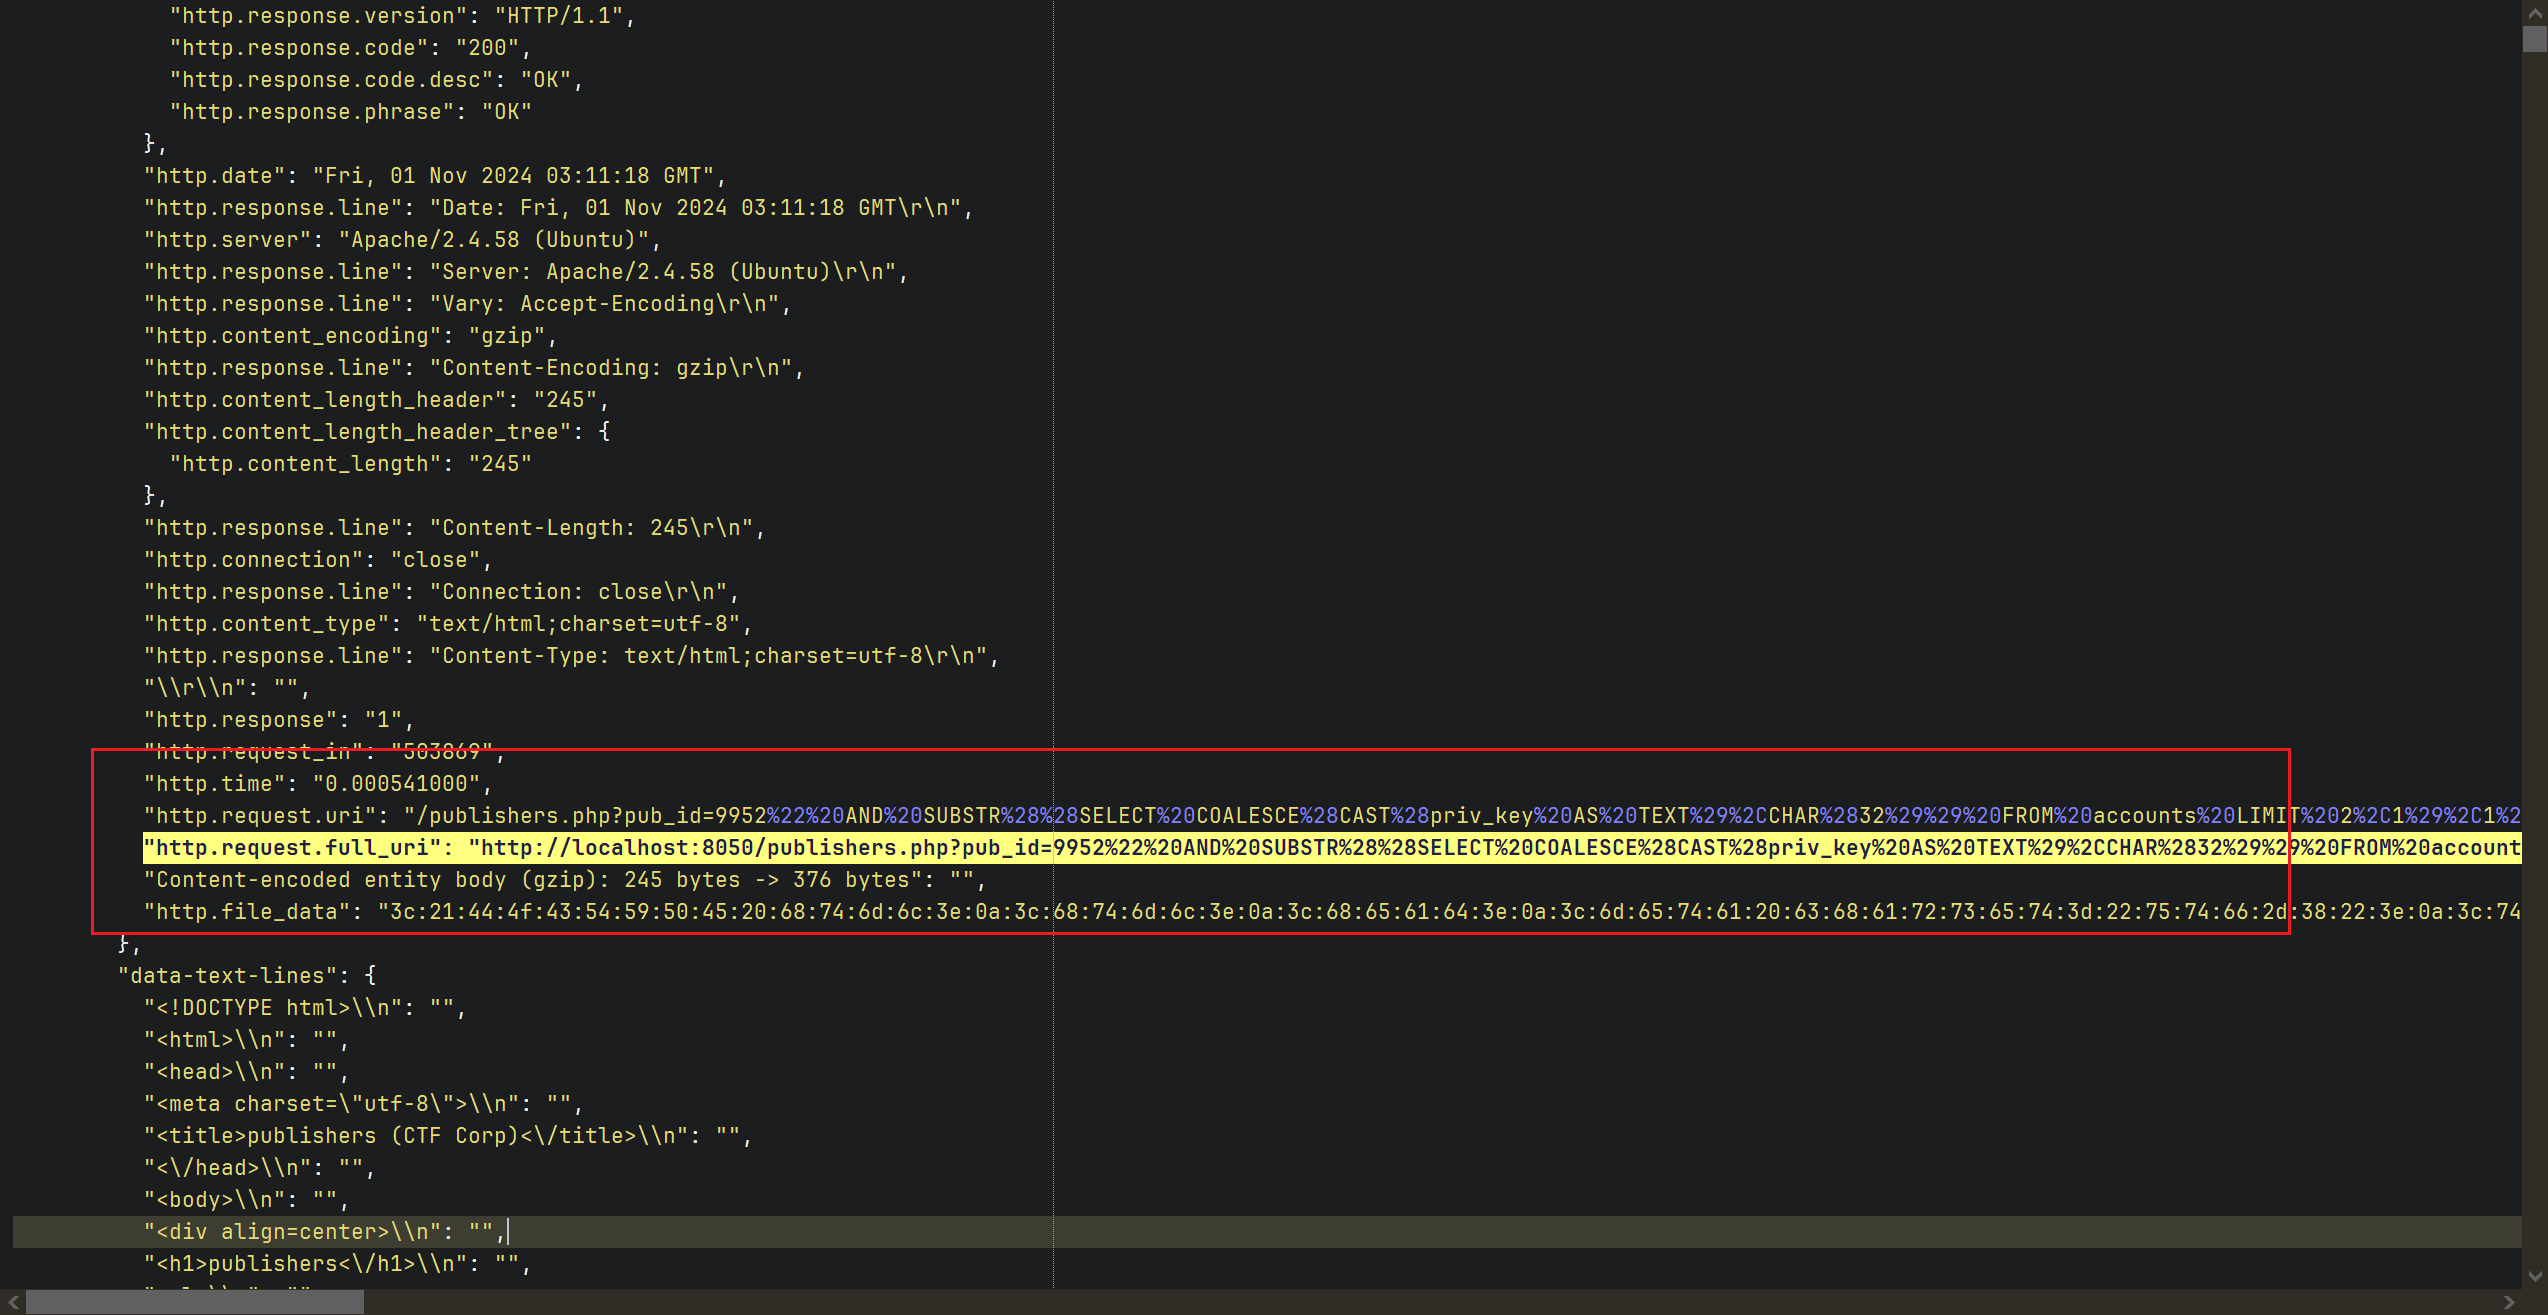Click the "http.time" value 0.000541000
Screen dimensions: 2548x1315
[396, 784]
